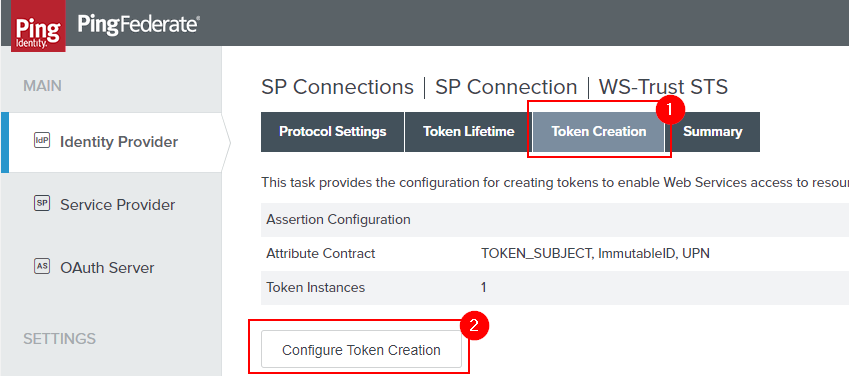Click the IdP icon in the sidebar
The image size is (849, 376).
(42, 141)
